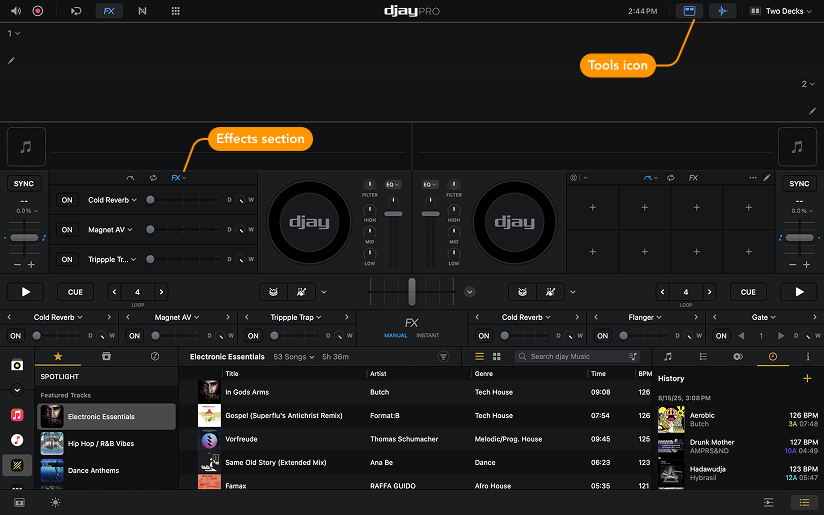
Task: Expand the crossfader options chevron button
Action: tap(470, 292)
